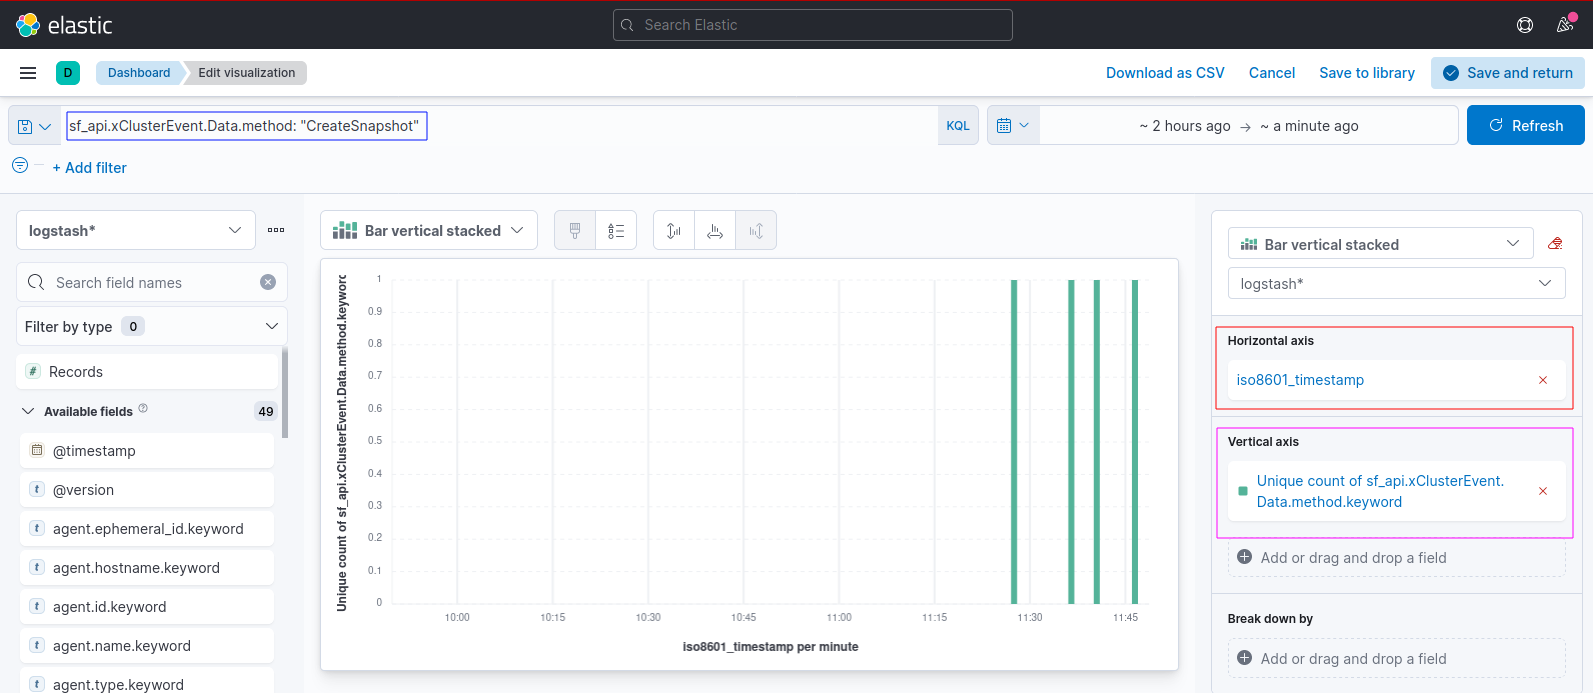Open visual options brush settings
The image size is (1593, 693).
tap(575, 231)
